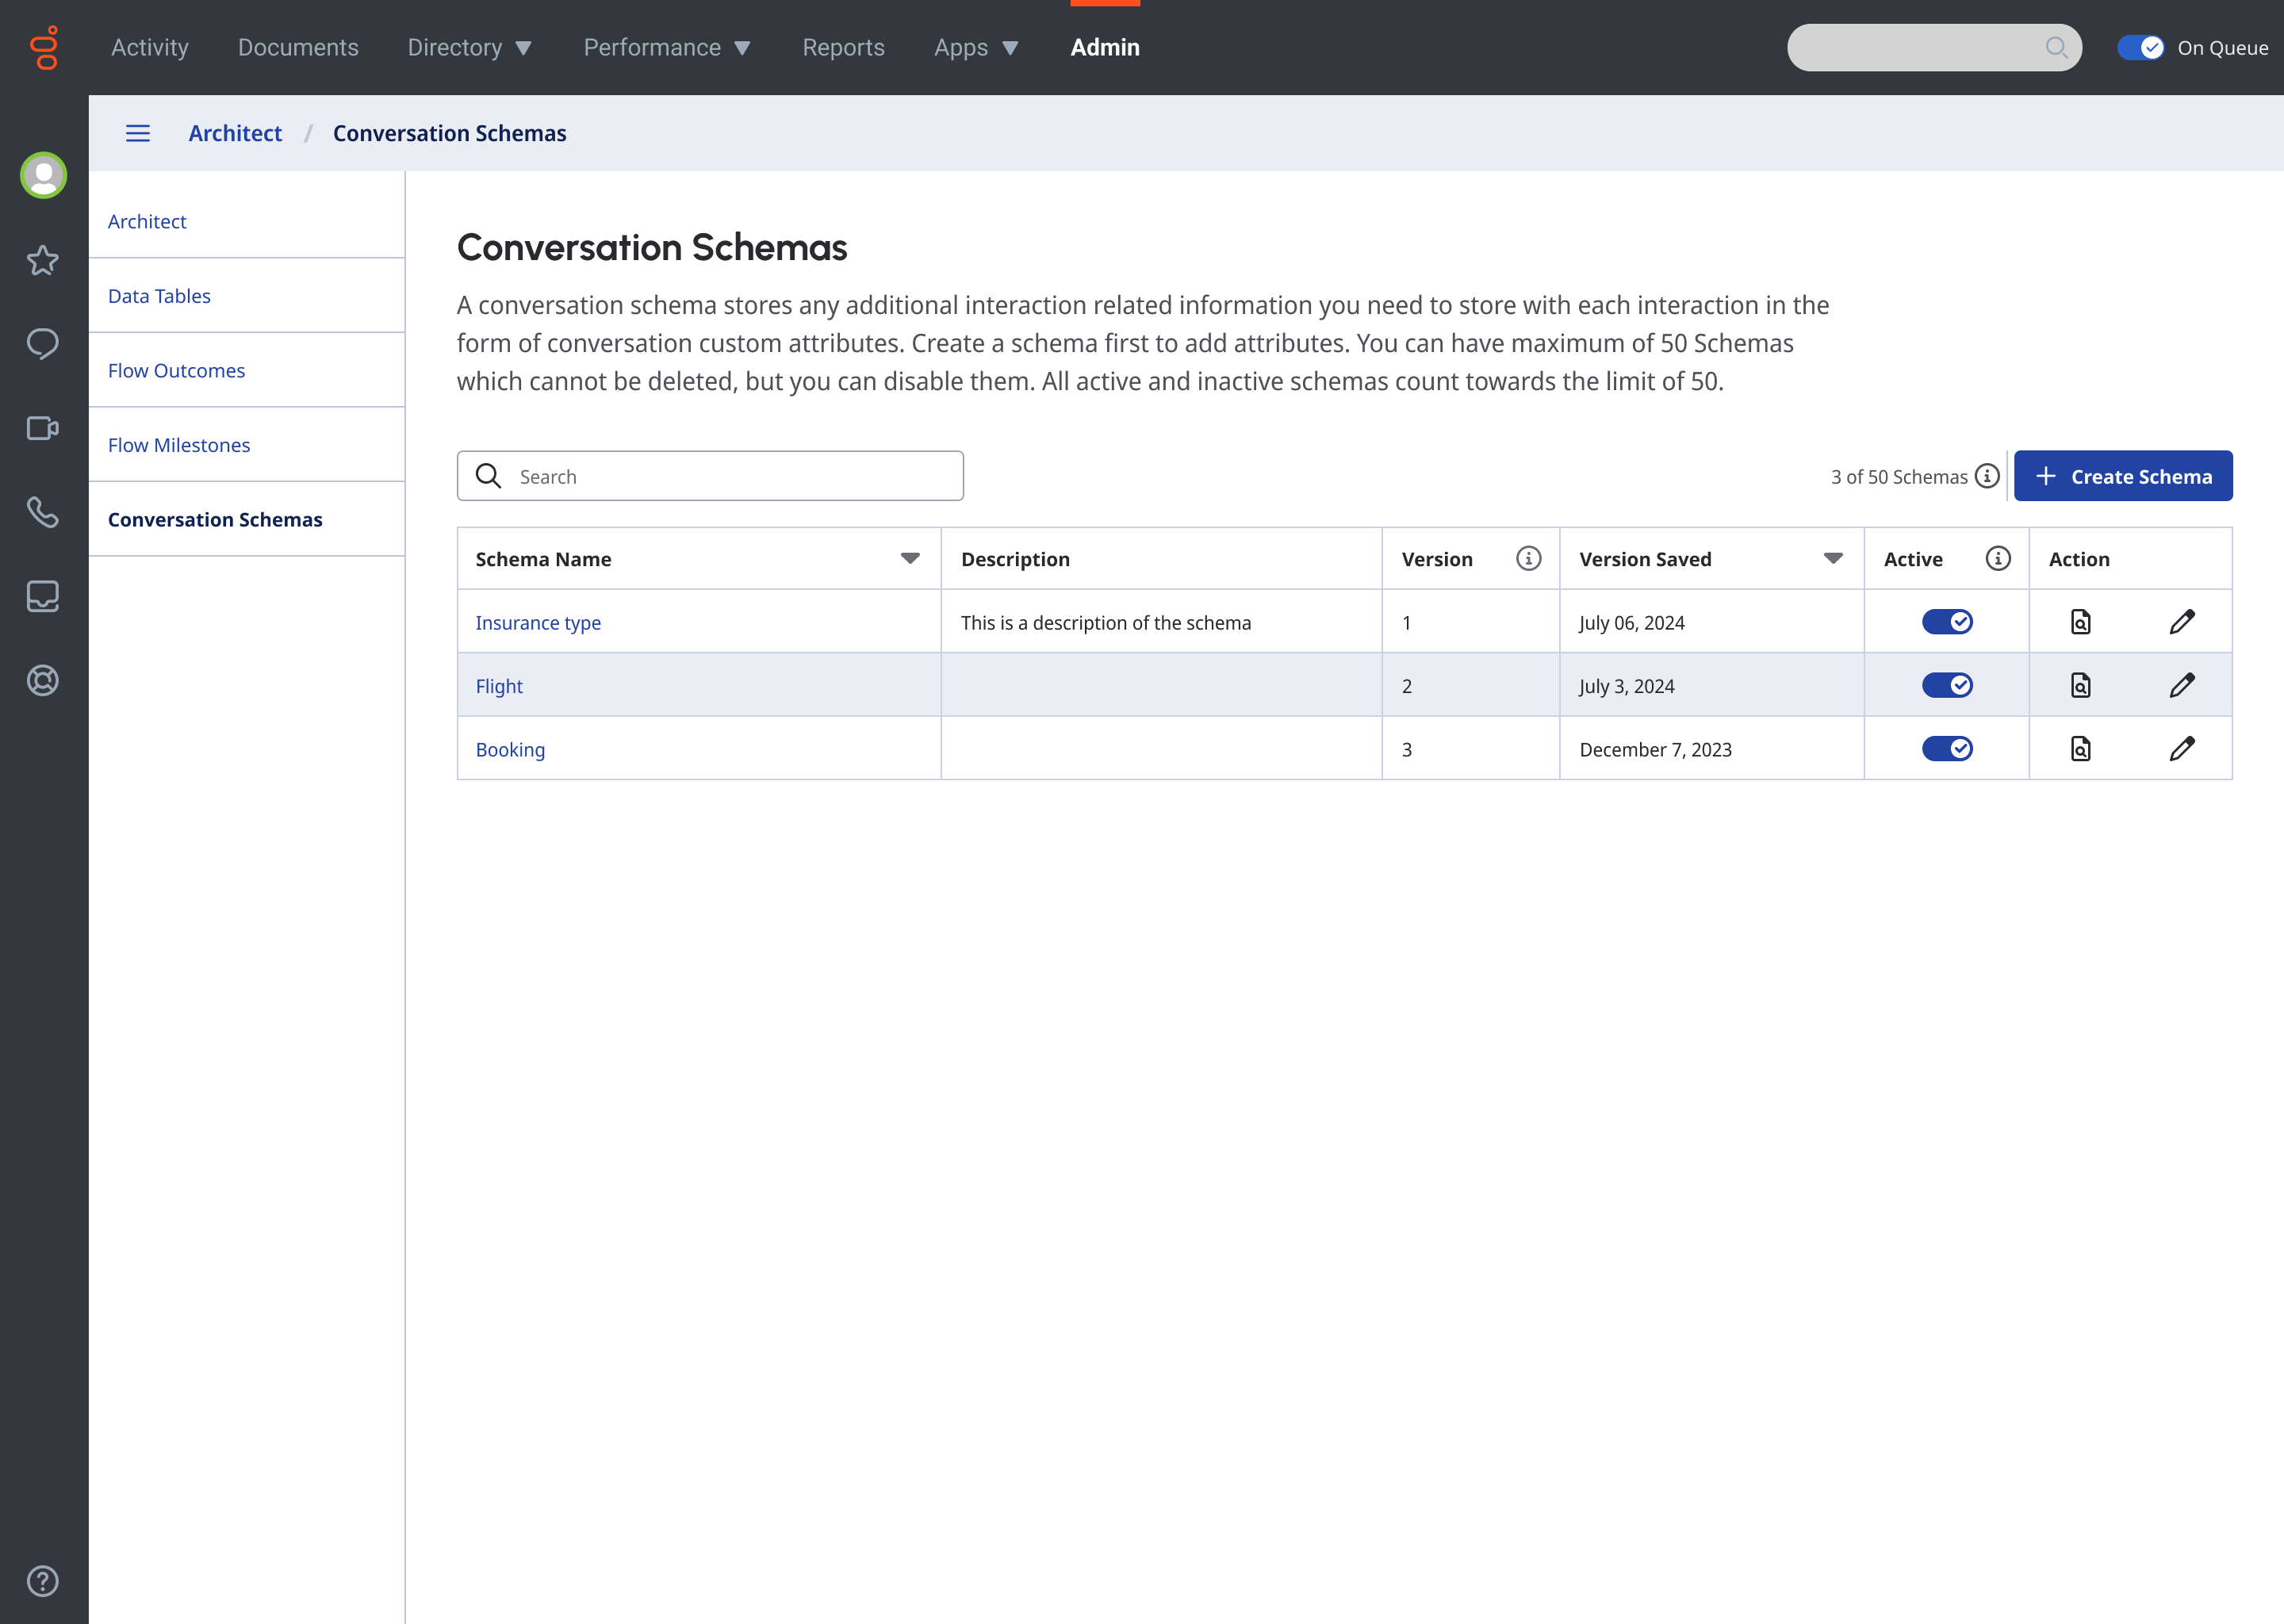Sort by the Schema Name column arrow

910,559
